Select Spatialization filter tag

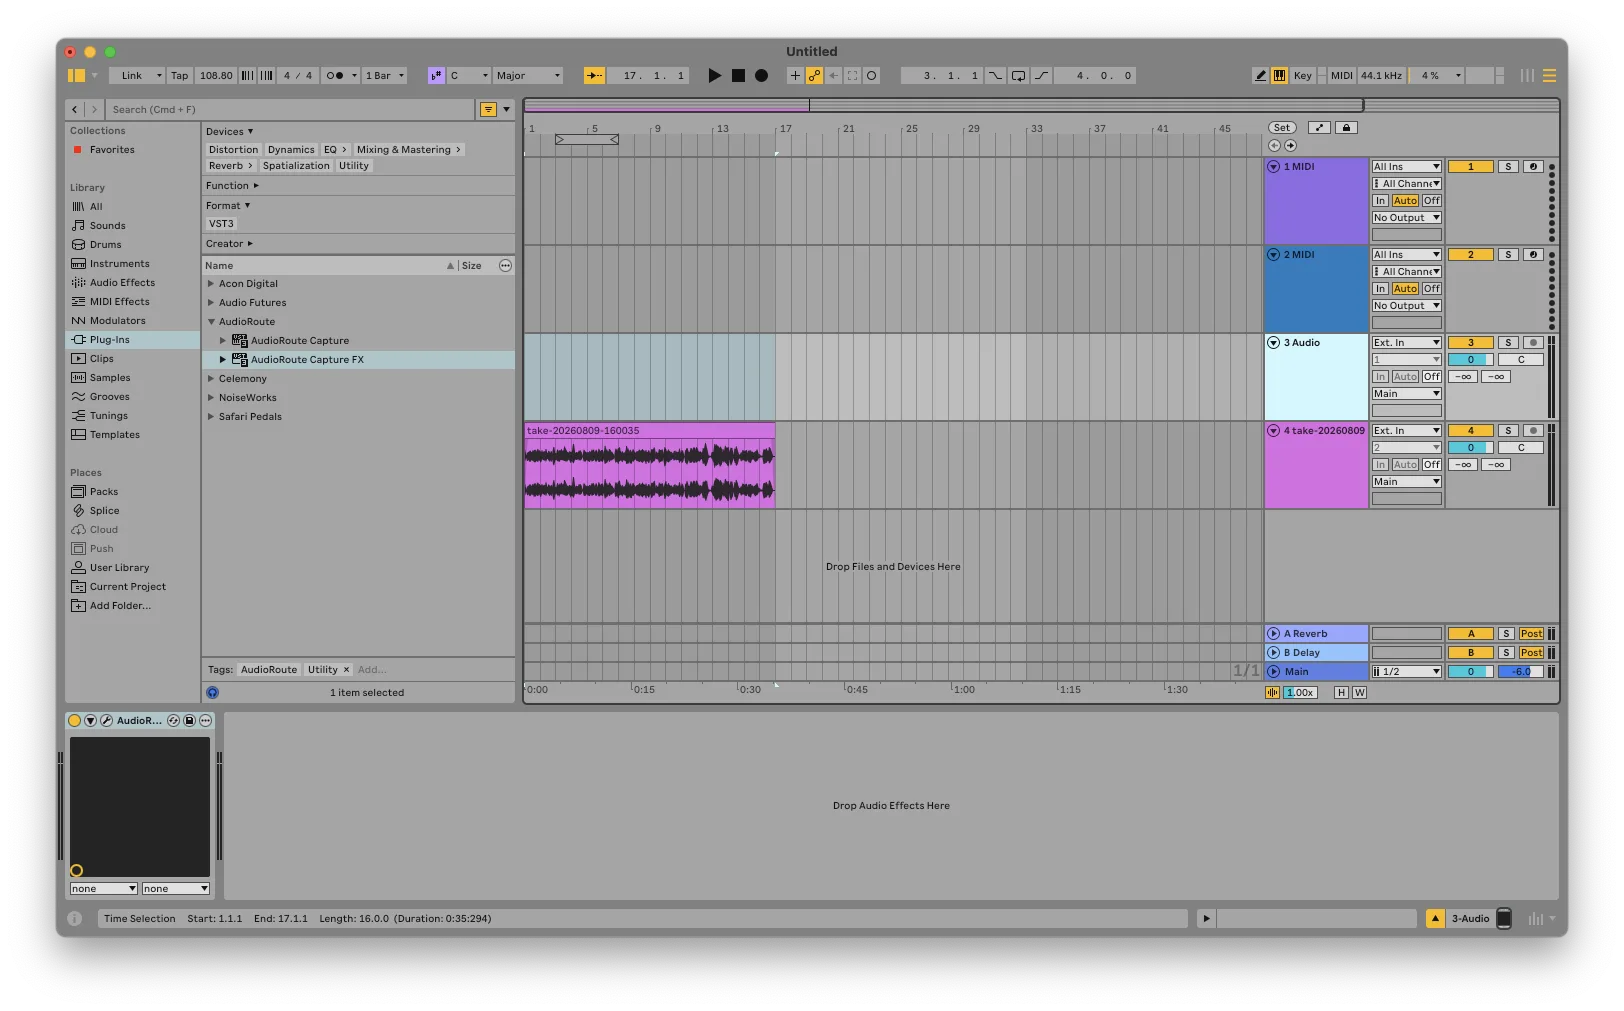click(296, 166)
